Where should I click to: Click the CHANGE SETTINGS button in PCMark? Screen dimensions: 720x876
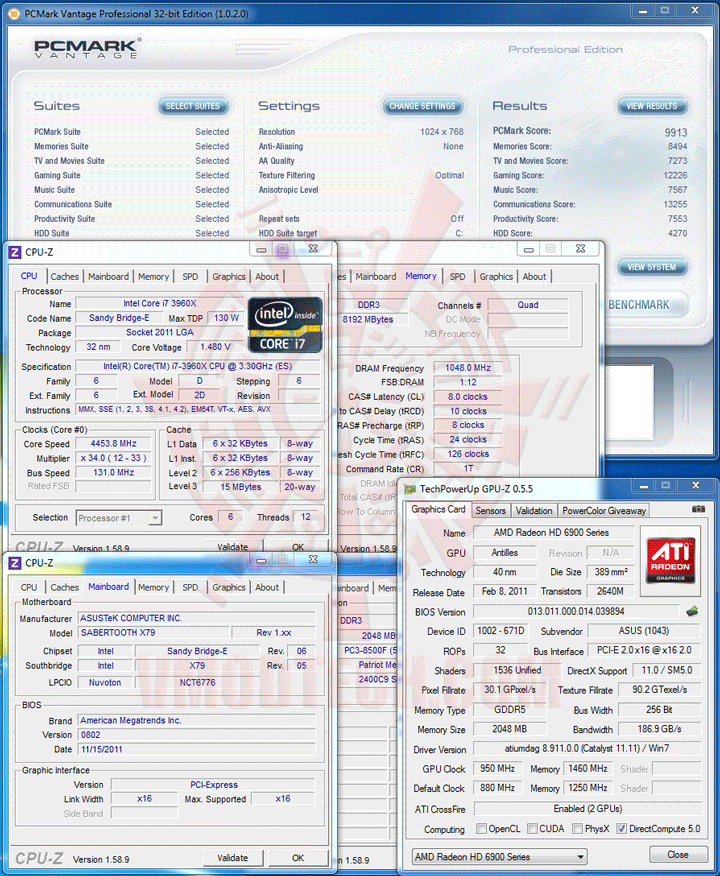(422, 106)
